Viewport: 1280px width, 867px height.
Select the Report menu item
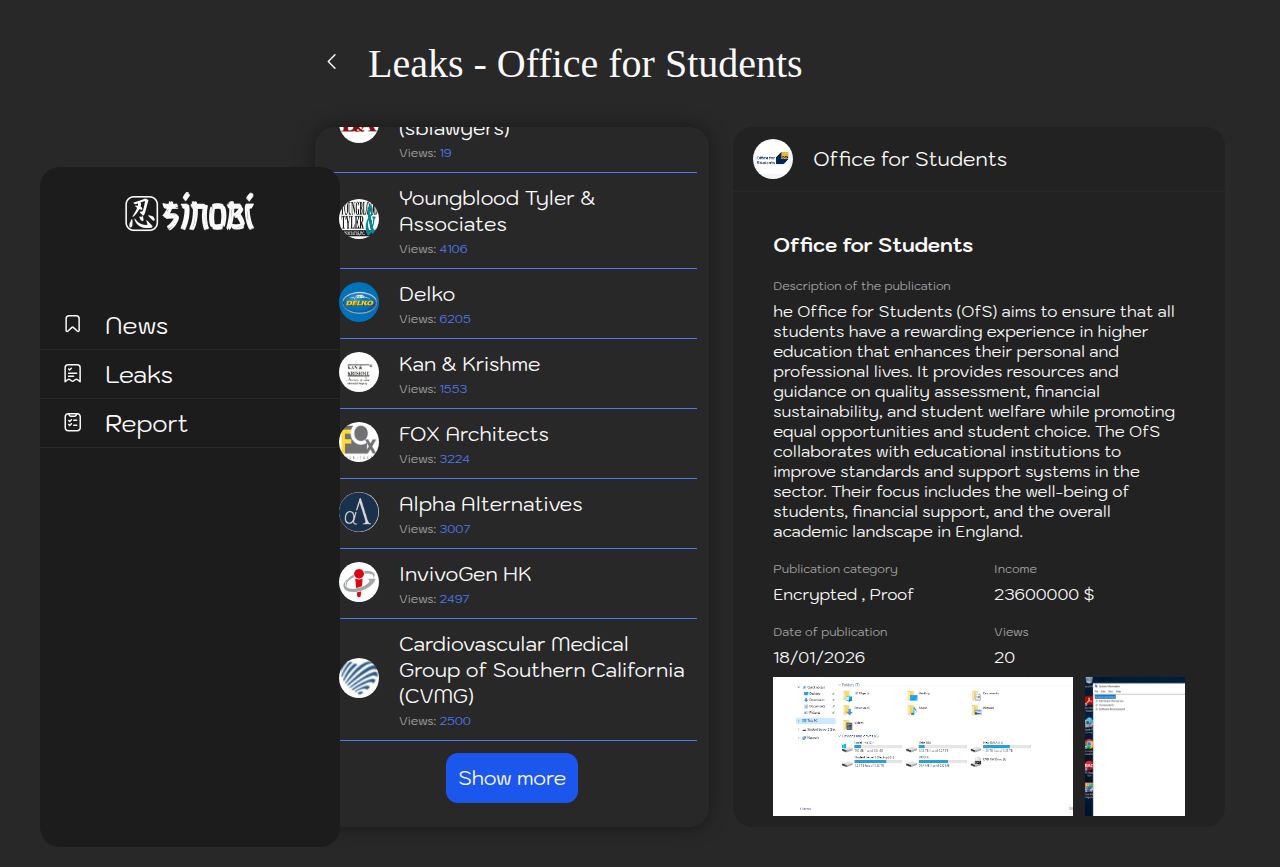point(146,424)
